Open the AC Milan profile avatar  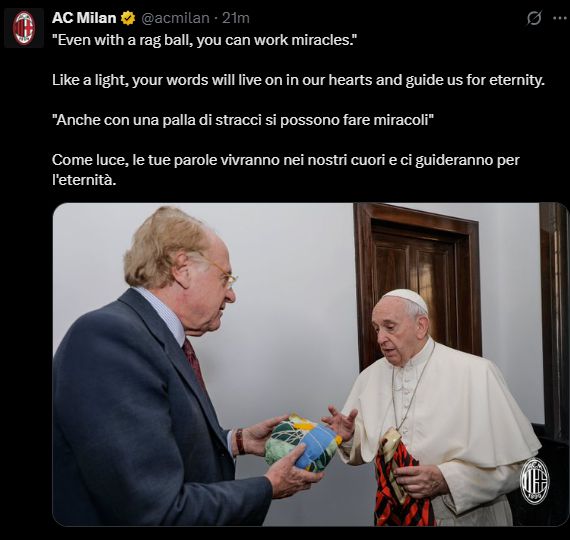point(24,28)
